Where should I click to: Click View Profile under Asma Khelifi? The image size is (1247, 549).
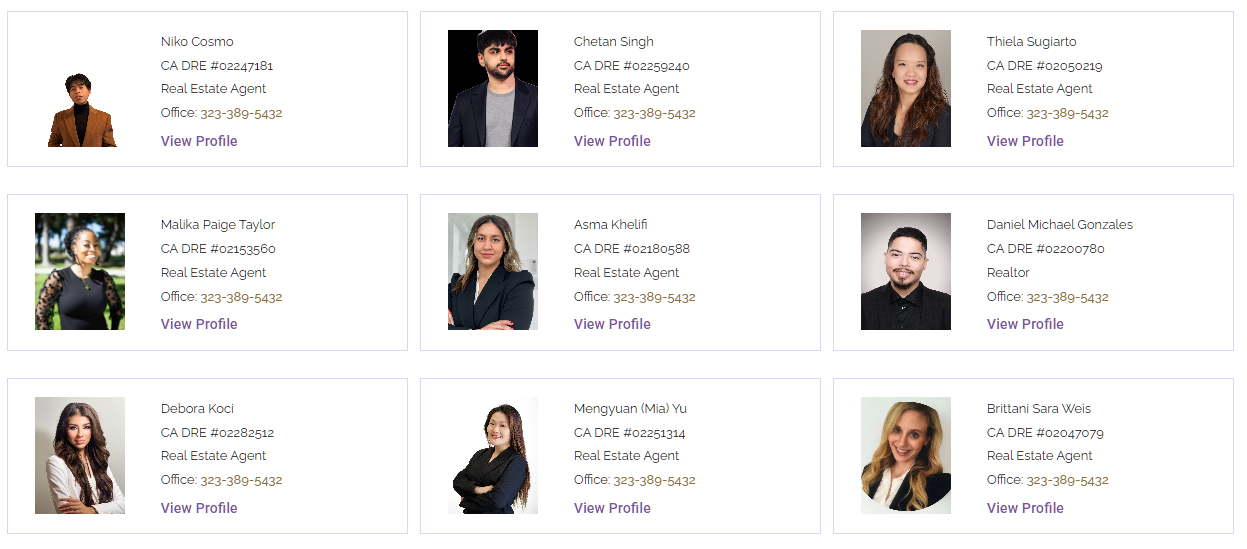pos(612,324)
